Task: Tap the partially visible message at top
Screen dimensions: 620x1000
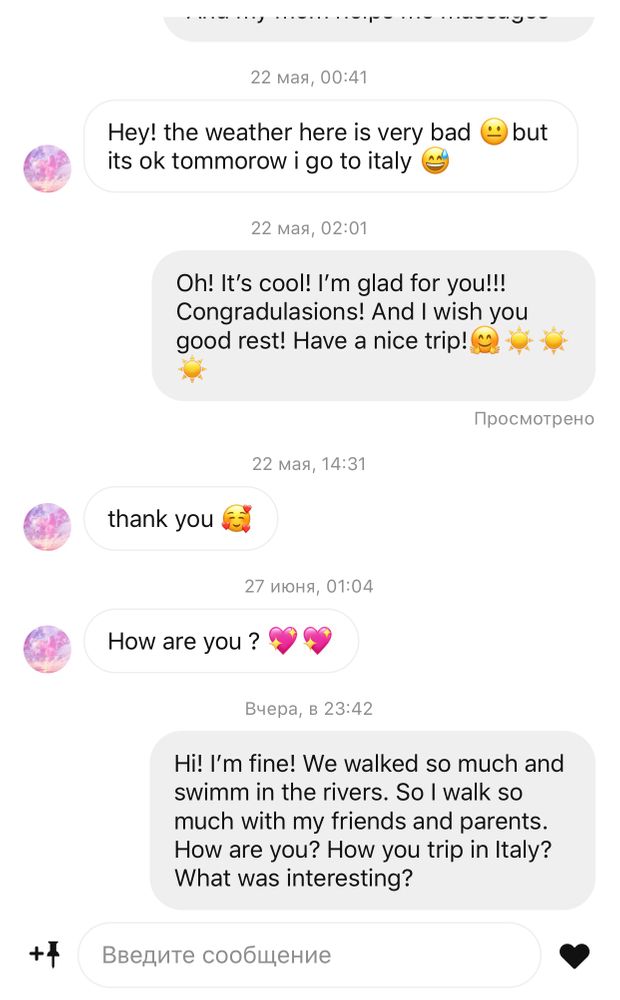Action: pyautogui.click(x=378, y=20)
